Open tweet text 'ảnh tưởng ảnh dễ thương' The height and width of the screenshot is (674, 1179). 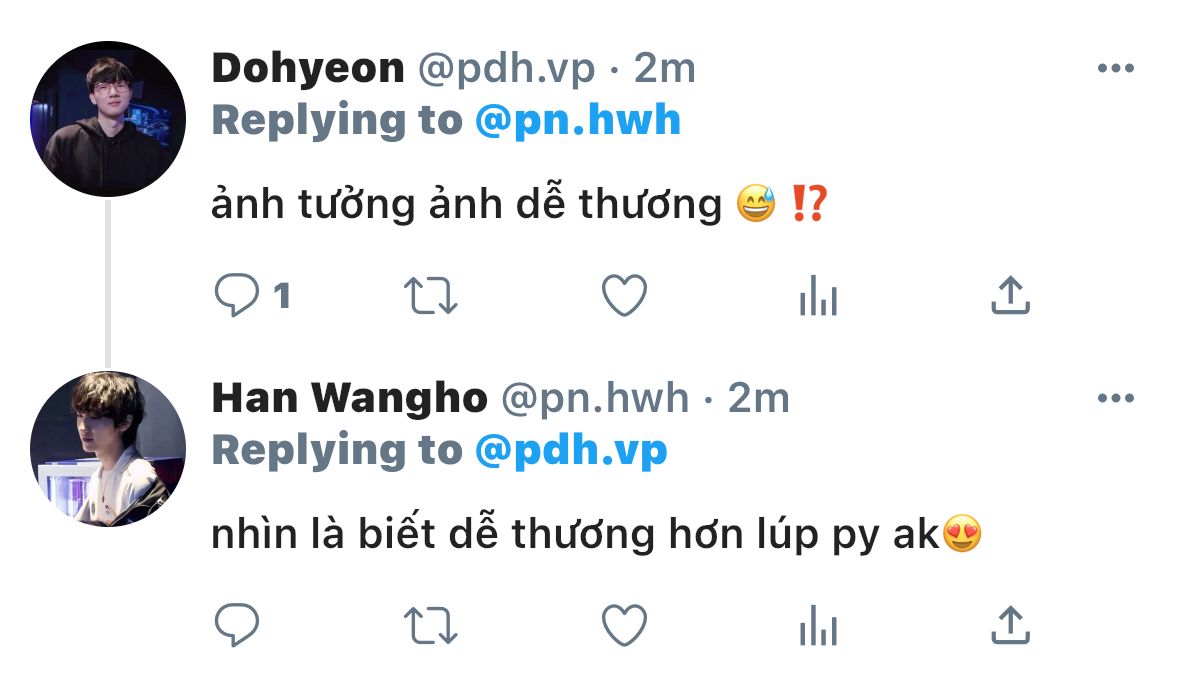[x=466, y=203]
